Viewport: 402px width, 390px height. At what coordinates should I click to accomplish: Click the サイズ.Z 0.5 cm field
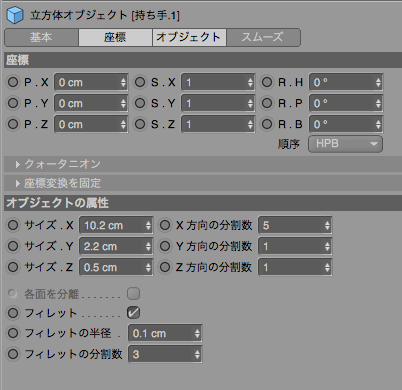tap(116, 267)
